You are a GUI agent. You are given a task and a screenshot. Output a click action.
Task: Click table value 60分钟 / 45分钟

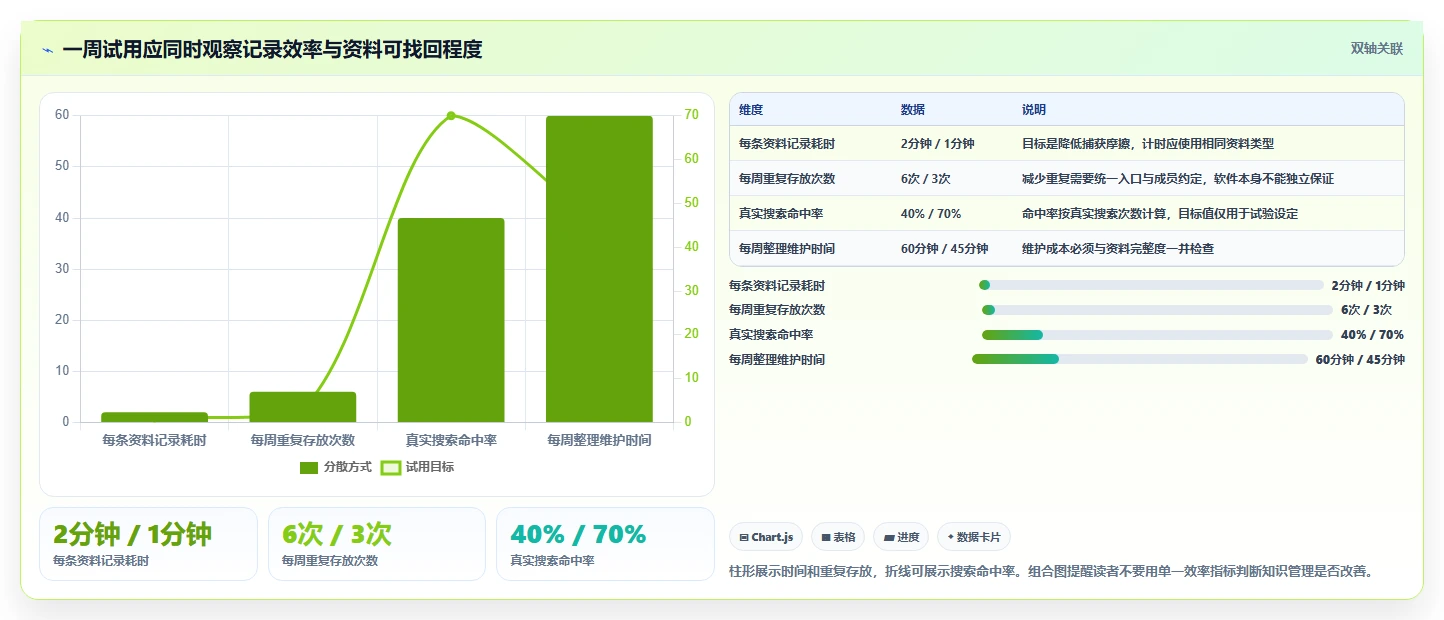pyautogui.click(x=944, y=249)
